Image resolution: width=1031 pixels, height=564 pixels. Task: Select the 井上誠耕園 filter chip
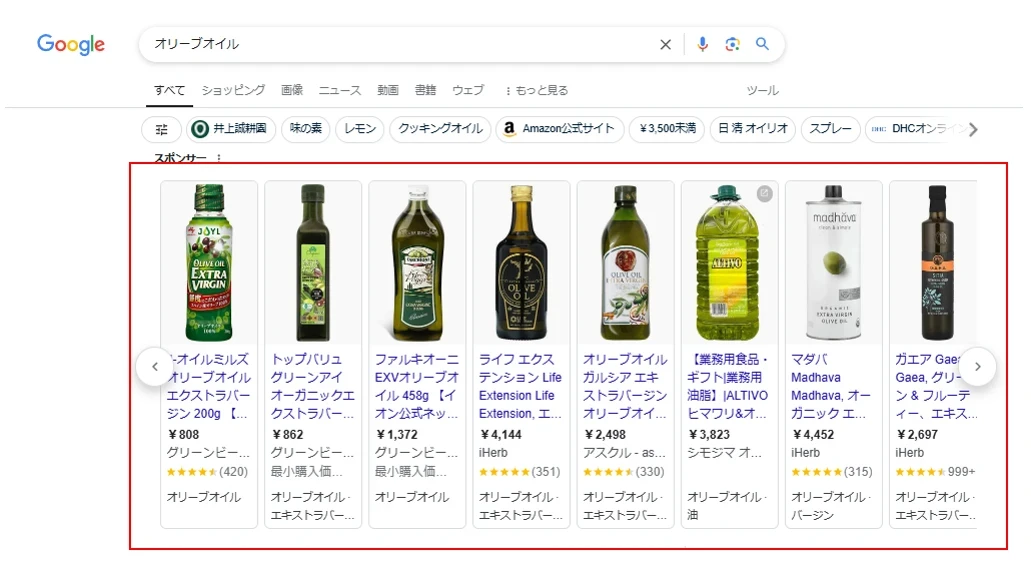(x=231, y=129)
